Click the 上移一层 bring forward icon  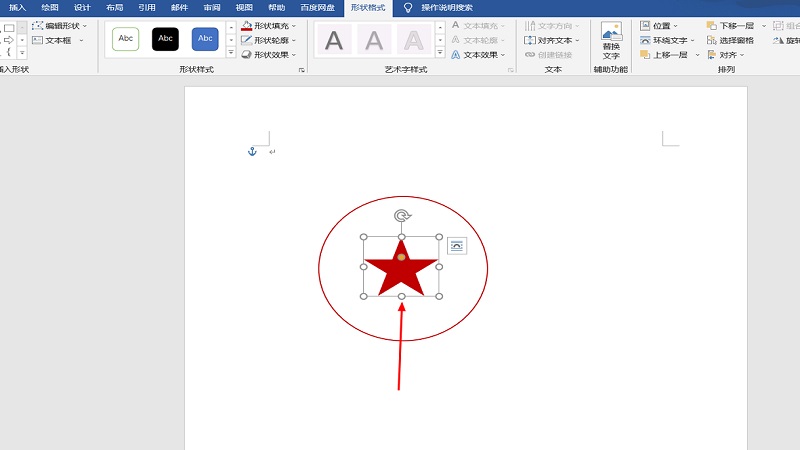(x=645, y=55)
